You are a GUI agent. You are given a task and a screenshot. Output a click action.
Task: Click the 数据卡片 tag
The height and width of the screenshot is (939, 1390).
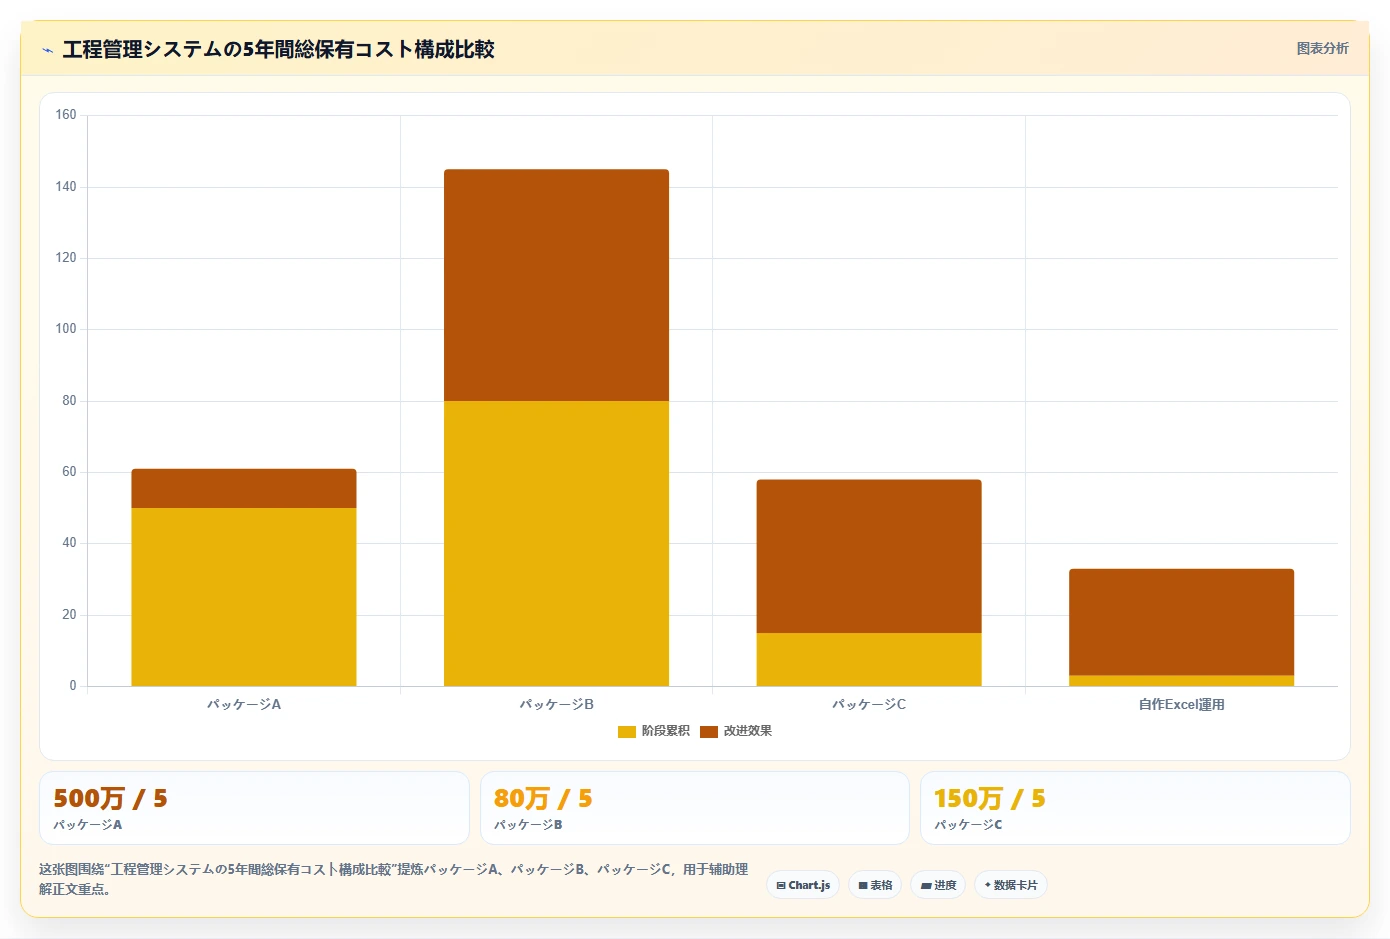click(x=1011, y=885)
